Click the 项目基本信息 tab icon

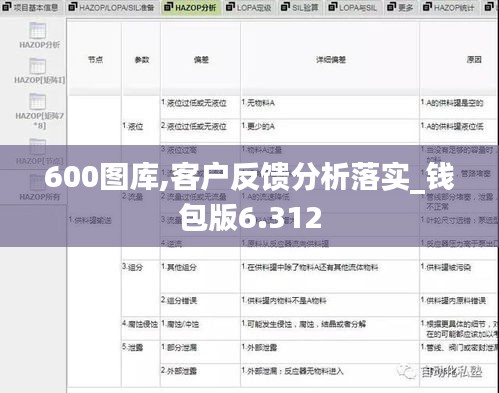click(x=7, y=7)
